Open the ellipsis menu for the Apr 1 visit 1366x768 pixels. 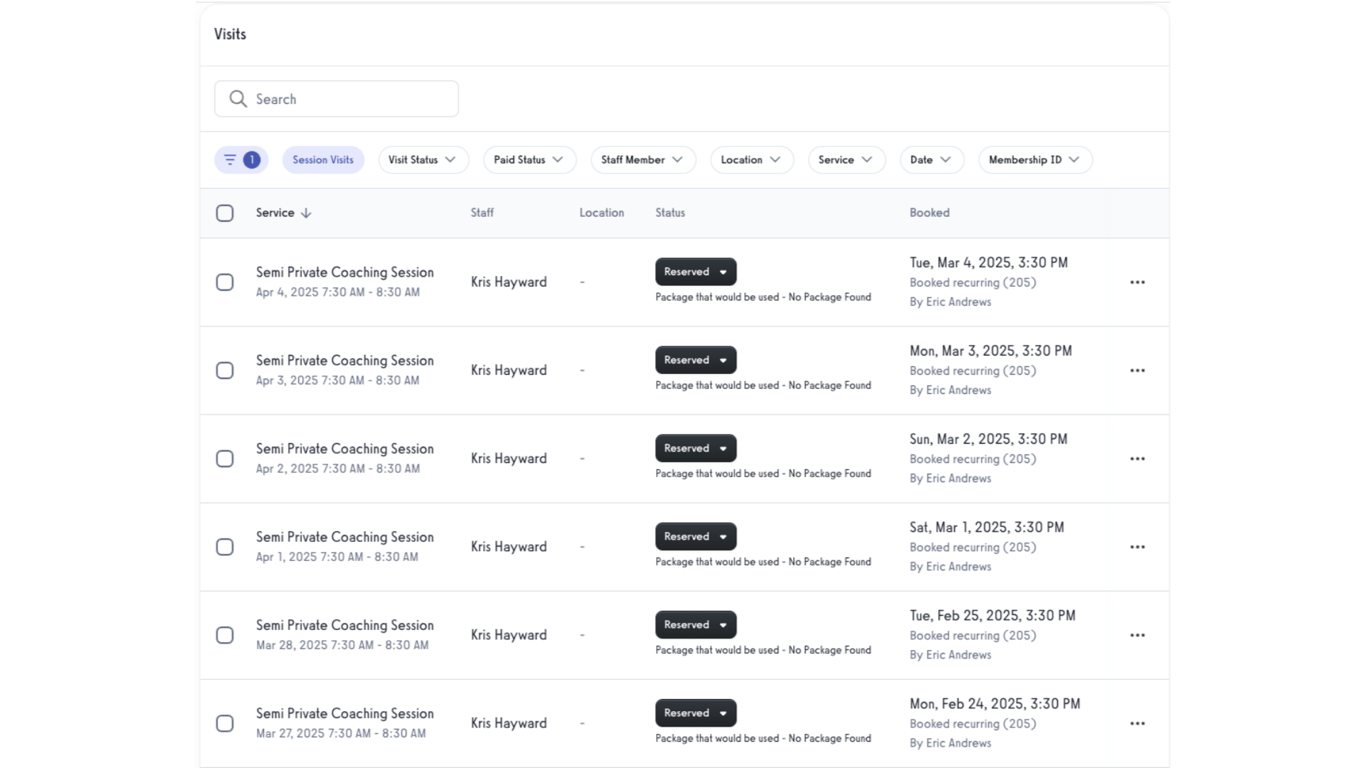1137,546
